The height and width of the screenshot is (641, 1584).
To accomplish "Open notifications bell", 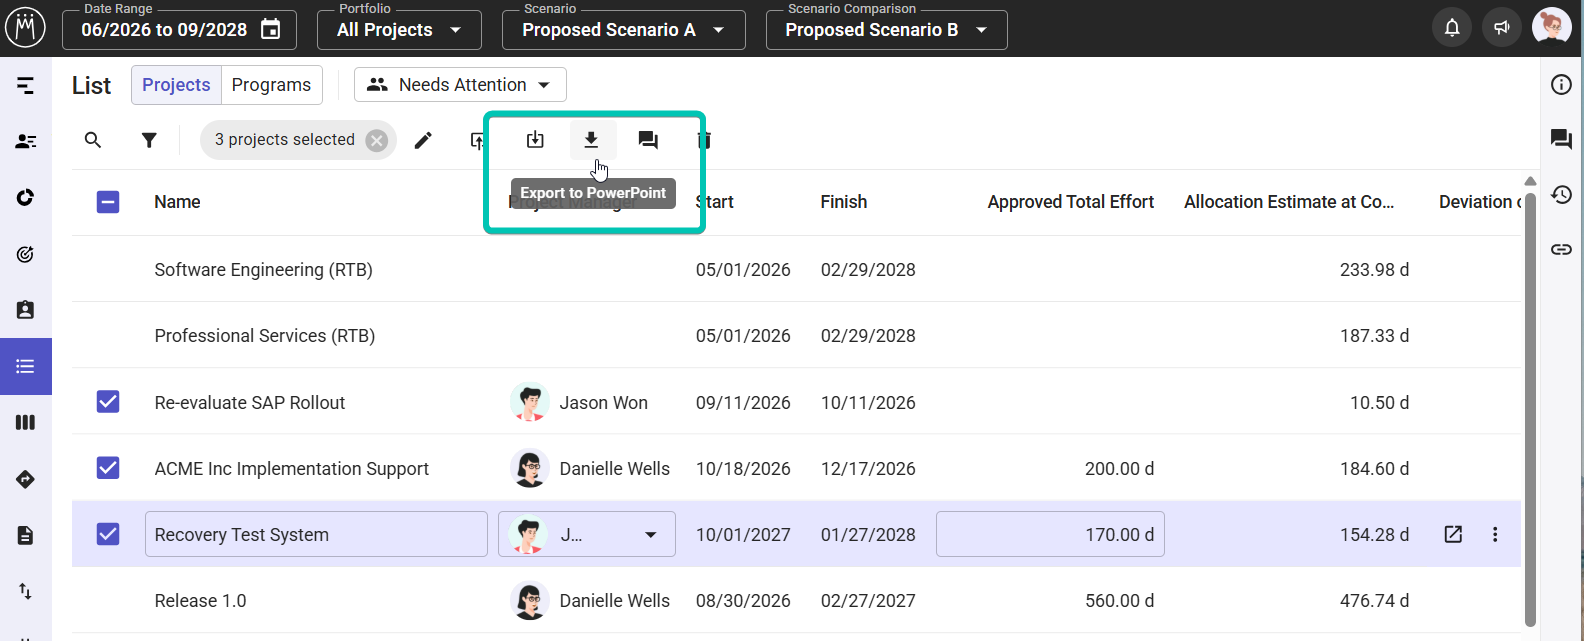I will 1452,28.
